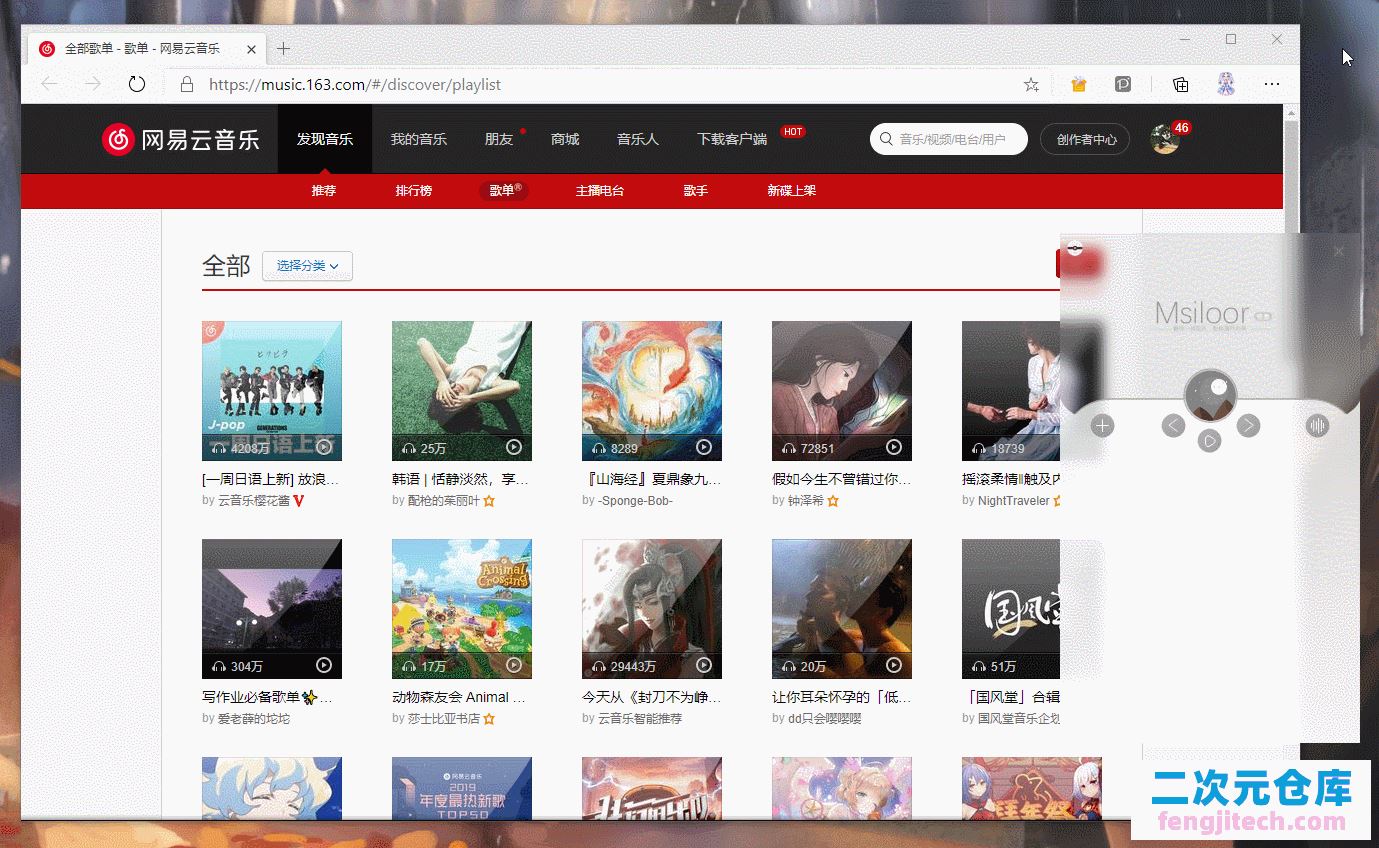The image size is (1379, 848).
Task: Open creator link 配枪的茱丽叶
Action: 443,501
